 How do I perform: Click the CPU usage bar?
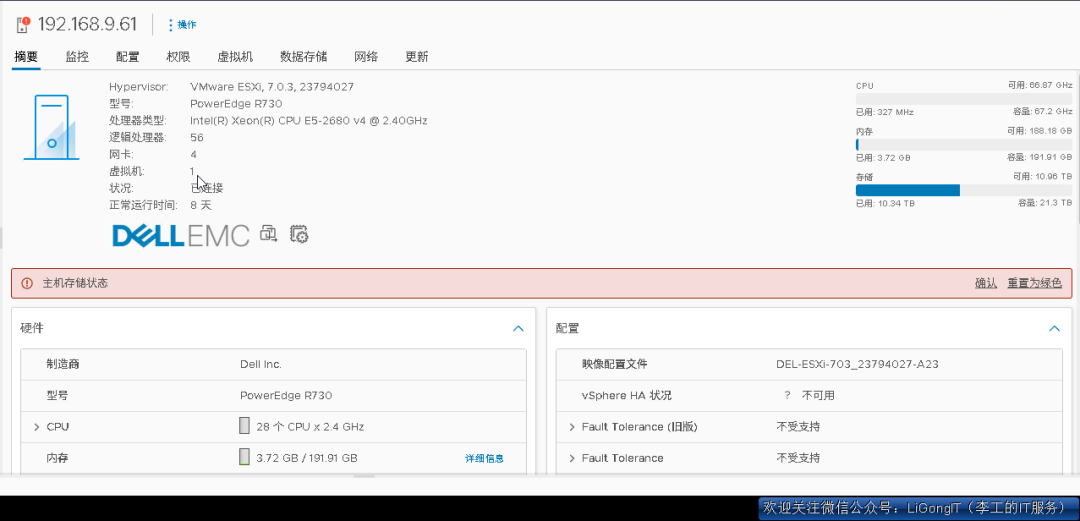[x=964, y=99]
